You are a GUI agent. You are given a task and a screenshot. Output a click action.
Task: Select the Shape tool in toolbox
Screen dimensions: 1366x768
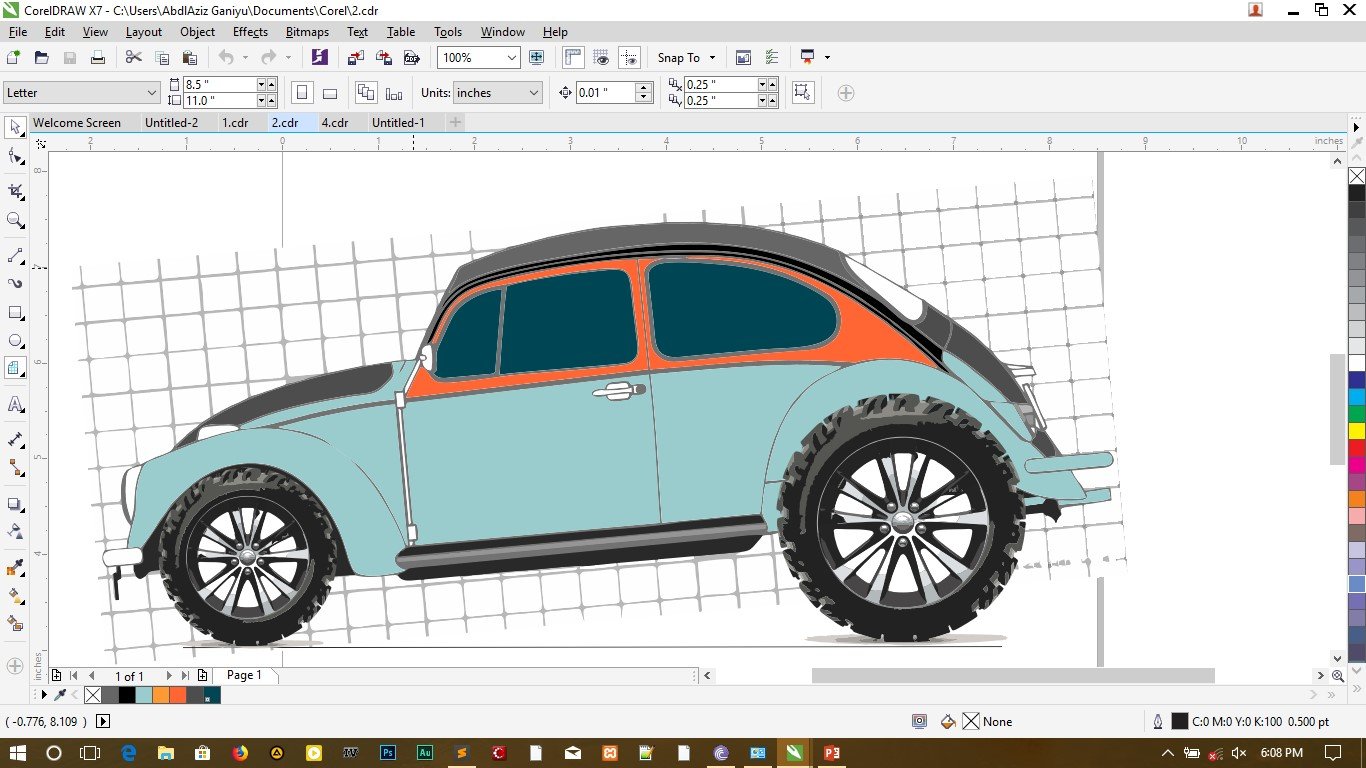(15, 157)
